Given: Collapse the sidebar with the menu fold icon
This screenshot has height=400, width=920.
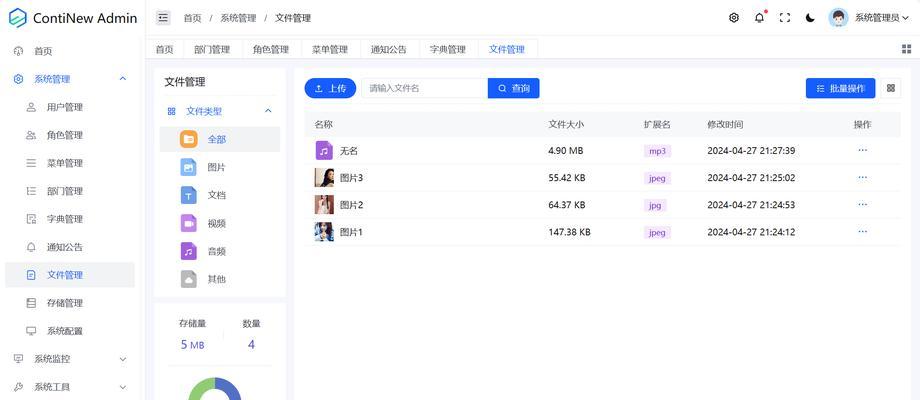Looking at the screenshot, I should (163, 18).
